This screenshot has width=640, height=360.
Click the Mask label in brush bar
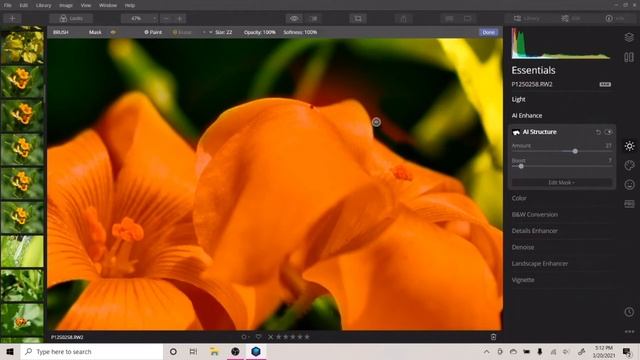pyautogui.click(x=95, y=32)
